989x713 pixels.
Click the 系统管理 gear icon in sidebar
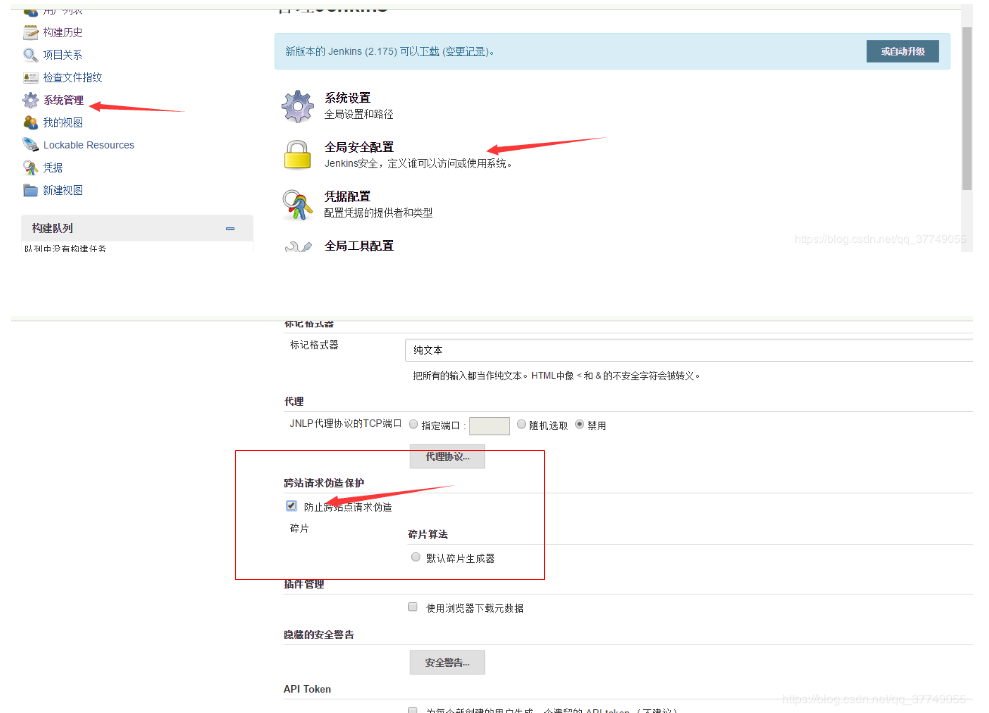pos(30,100)
